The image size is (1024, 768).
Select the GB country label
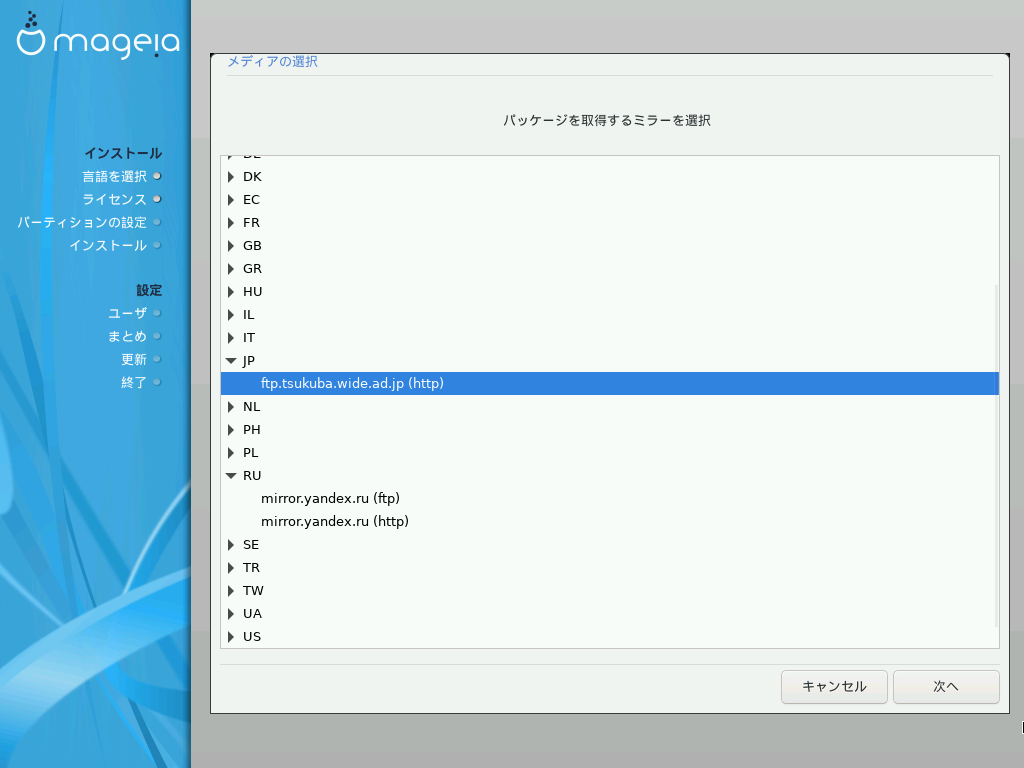point(252,246)
